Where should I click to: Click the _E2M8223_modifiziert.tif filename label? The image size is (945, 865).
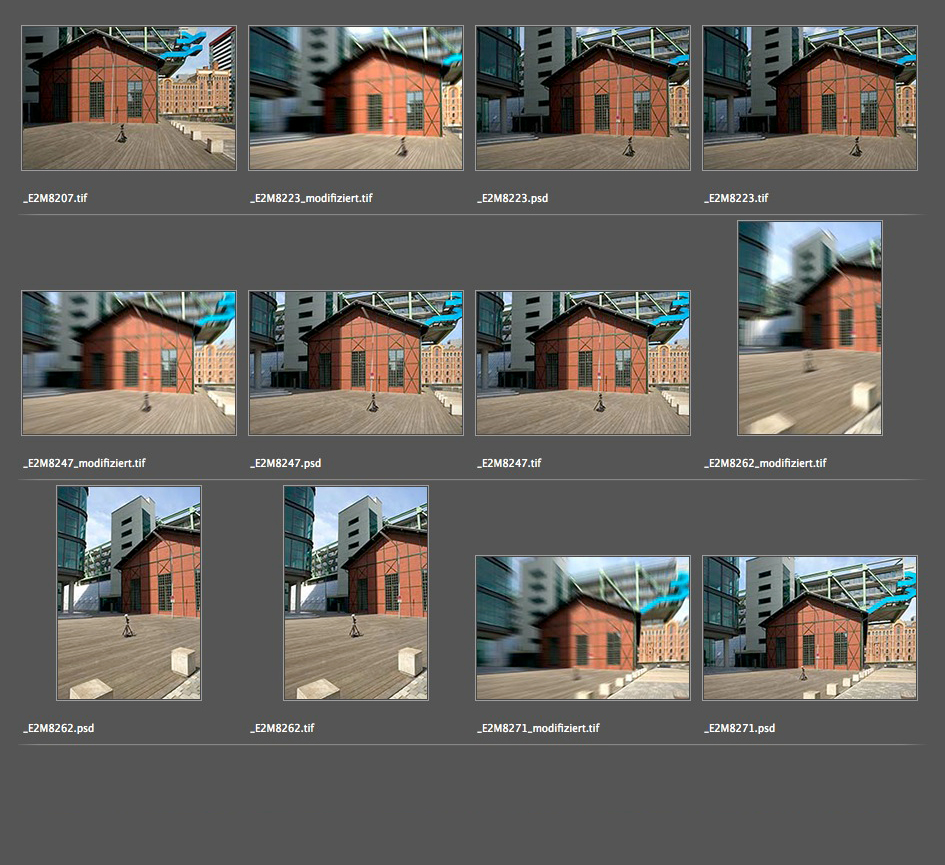pyautogui.click(x=311, y=198)
